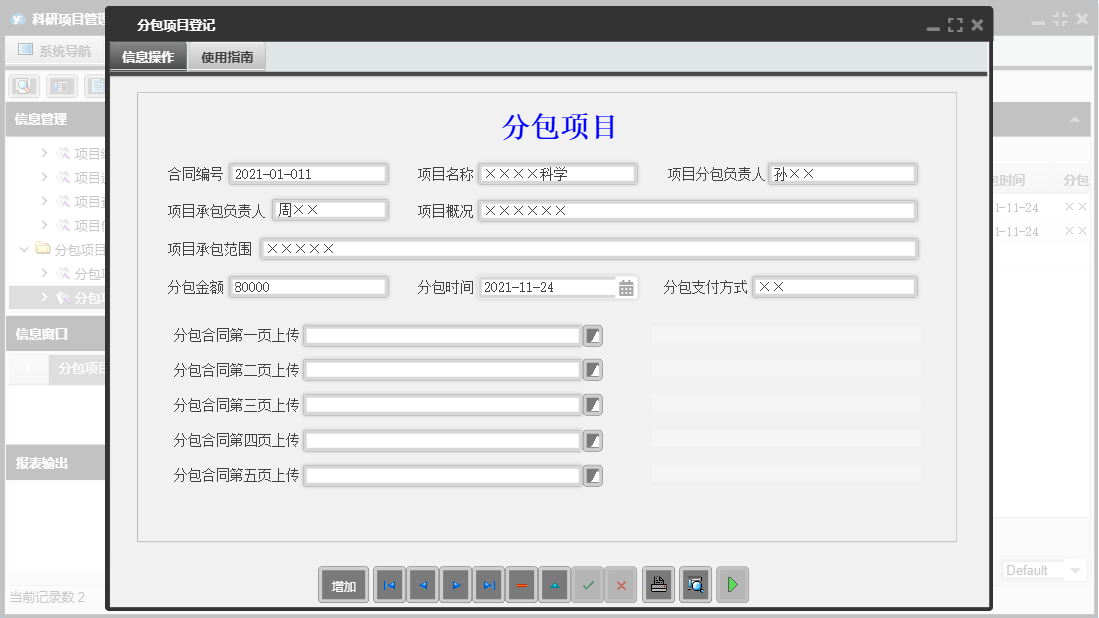Delete current record with red minus icon
1099x618 pixels.
[521, 585]
